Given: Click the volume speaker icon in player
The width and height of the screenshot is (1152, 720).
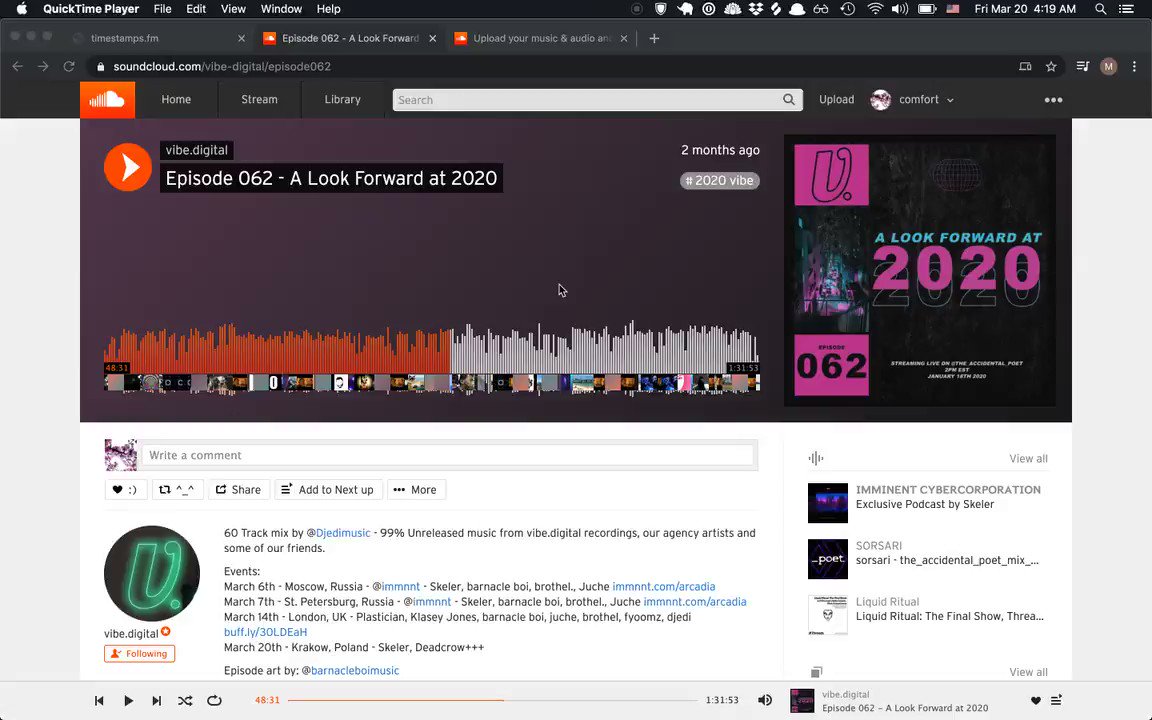Looking at the screenshot, I should [x=765, y=700].
